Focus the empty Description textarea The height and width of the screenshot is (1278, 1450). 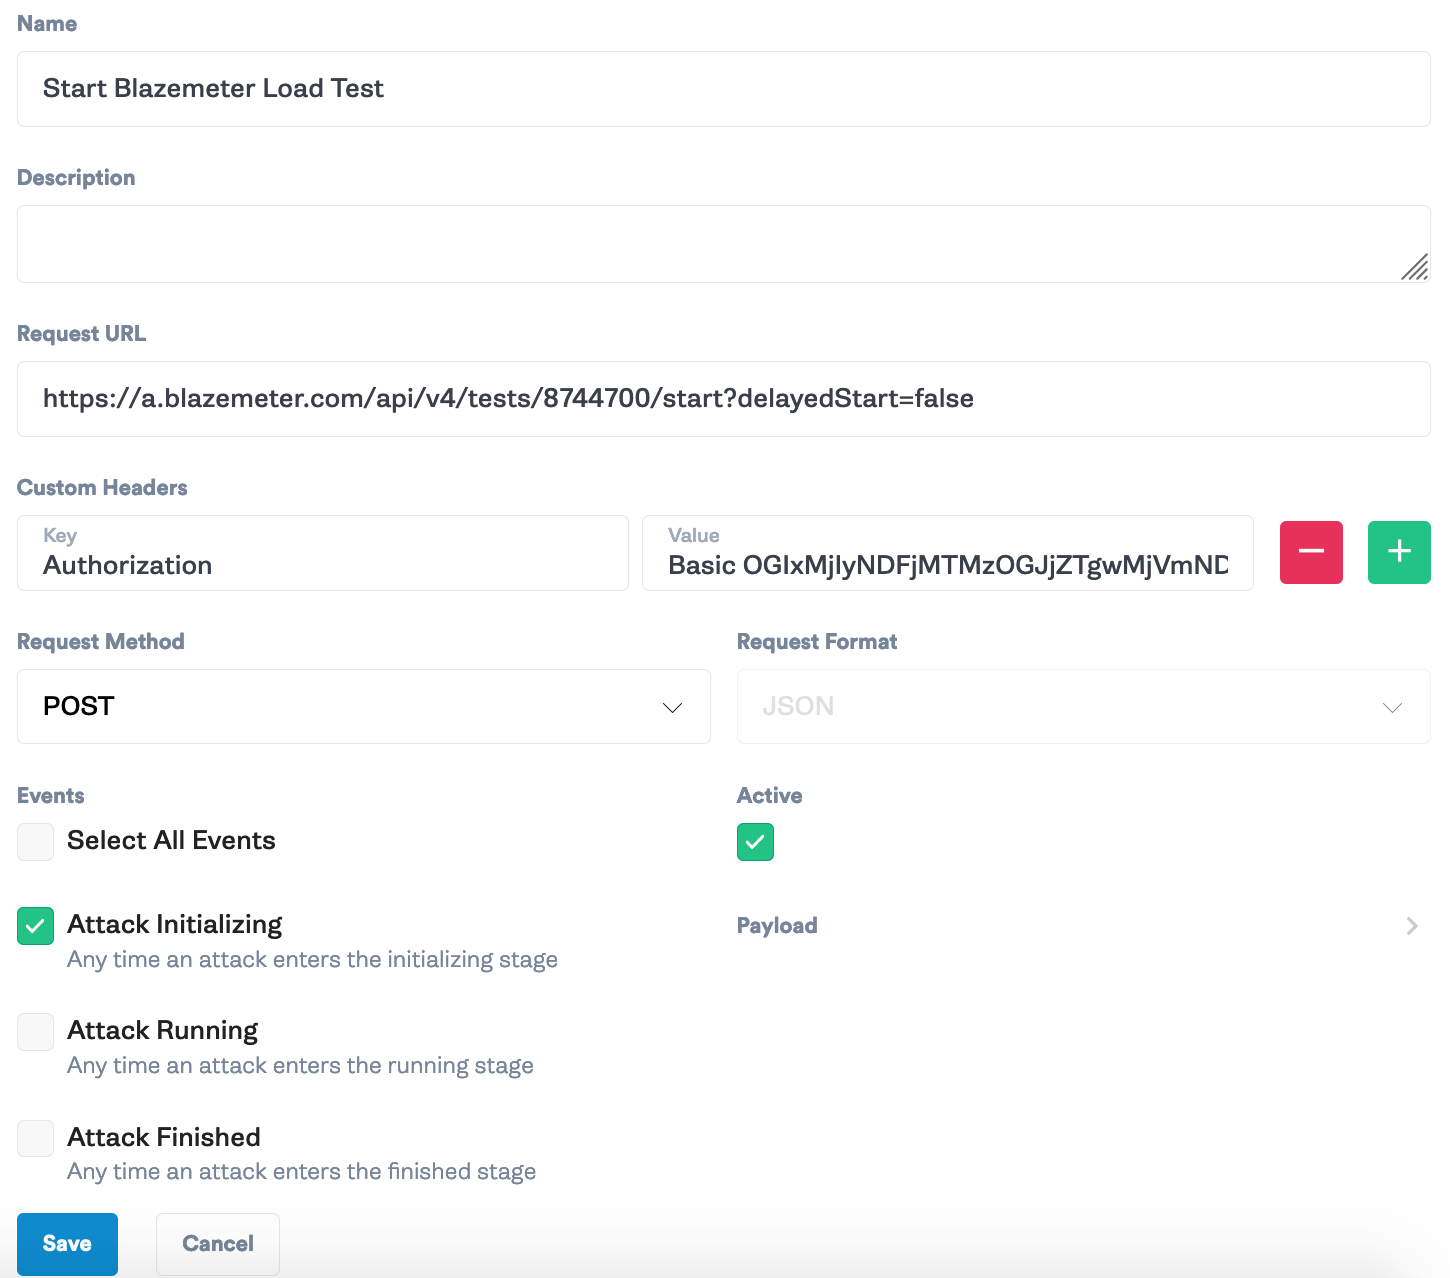724,244
